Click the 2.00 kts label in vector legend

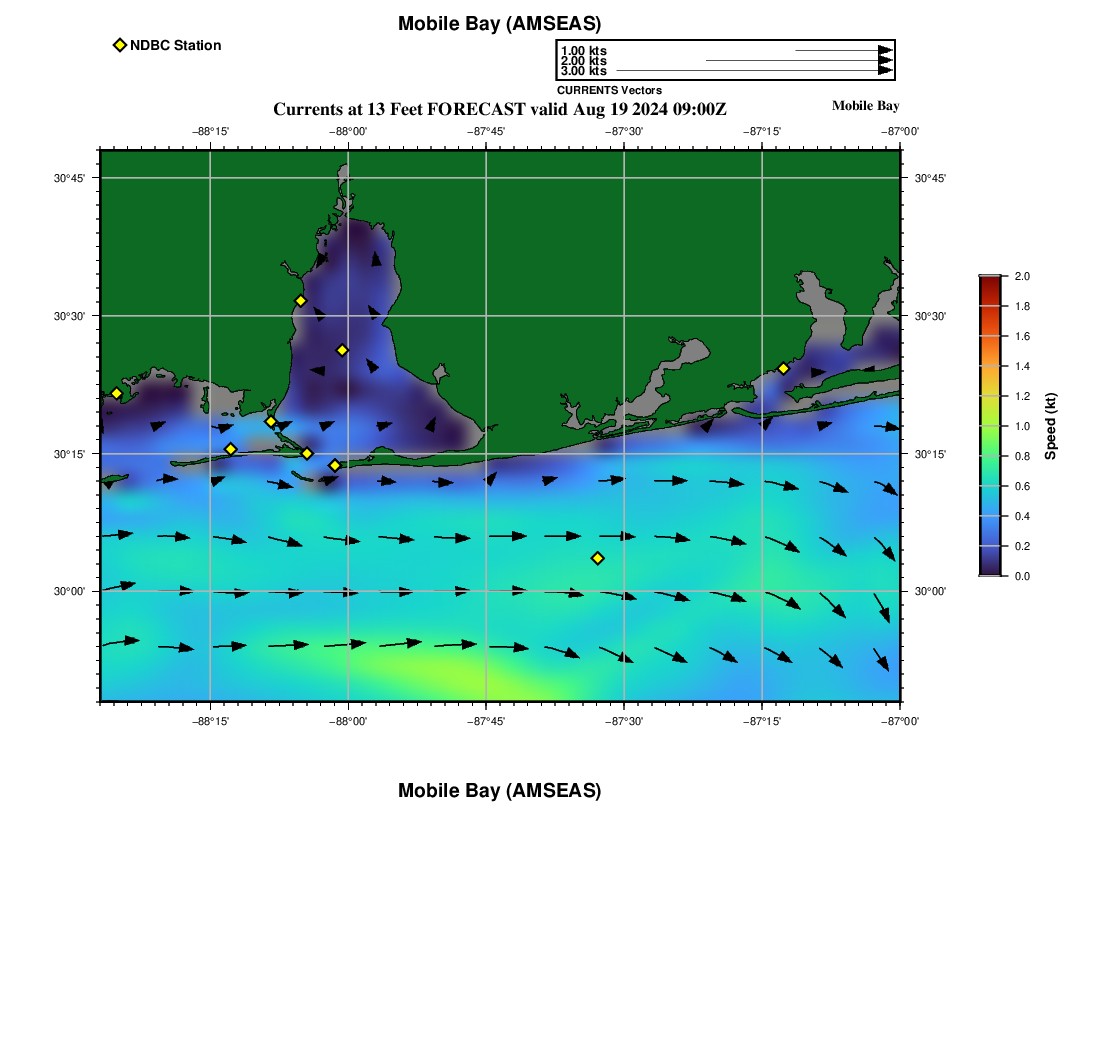point(583,61)
